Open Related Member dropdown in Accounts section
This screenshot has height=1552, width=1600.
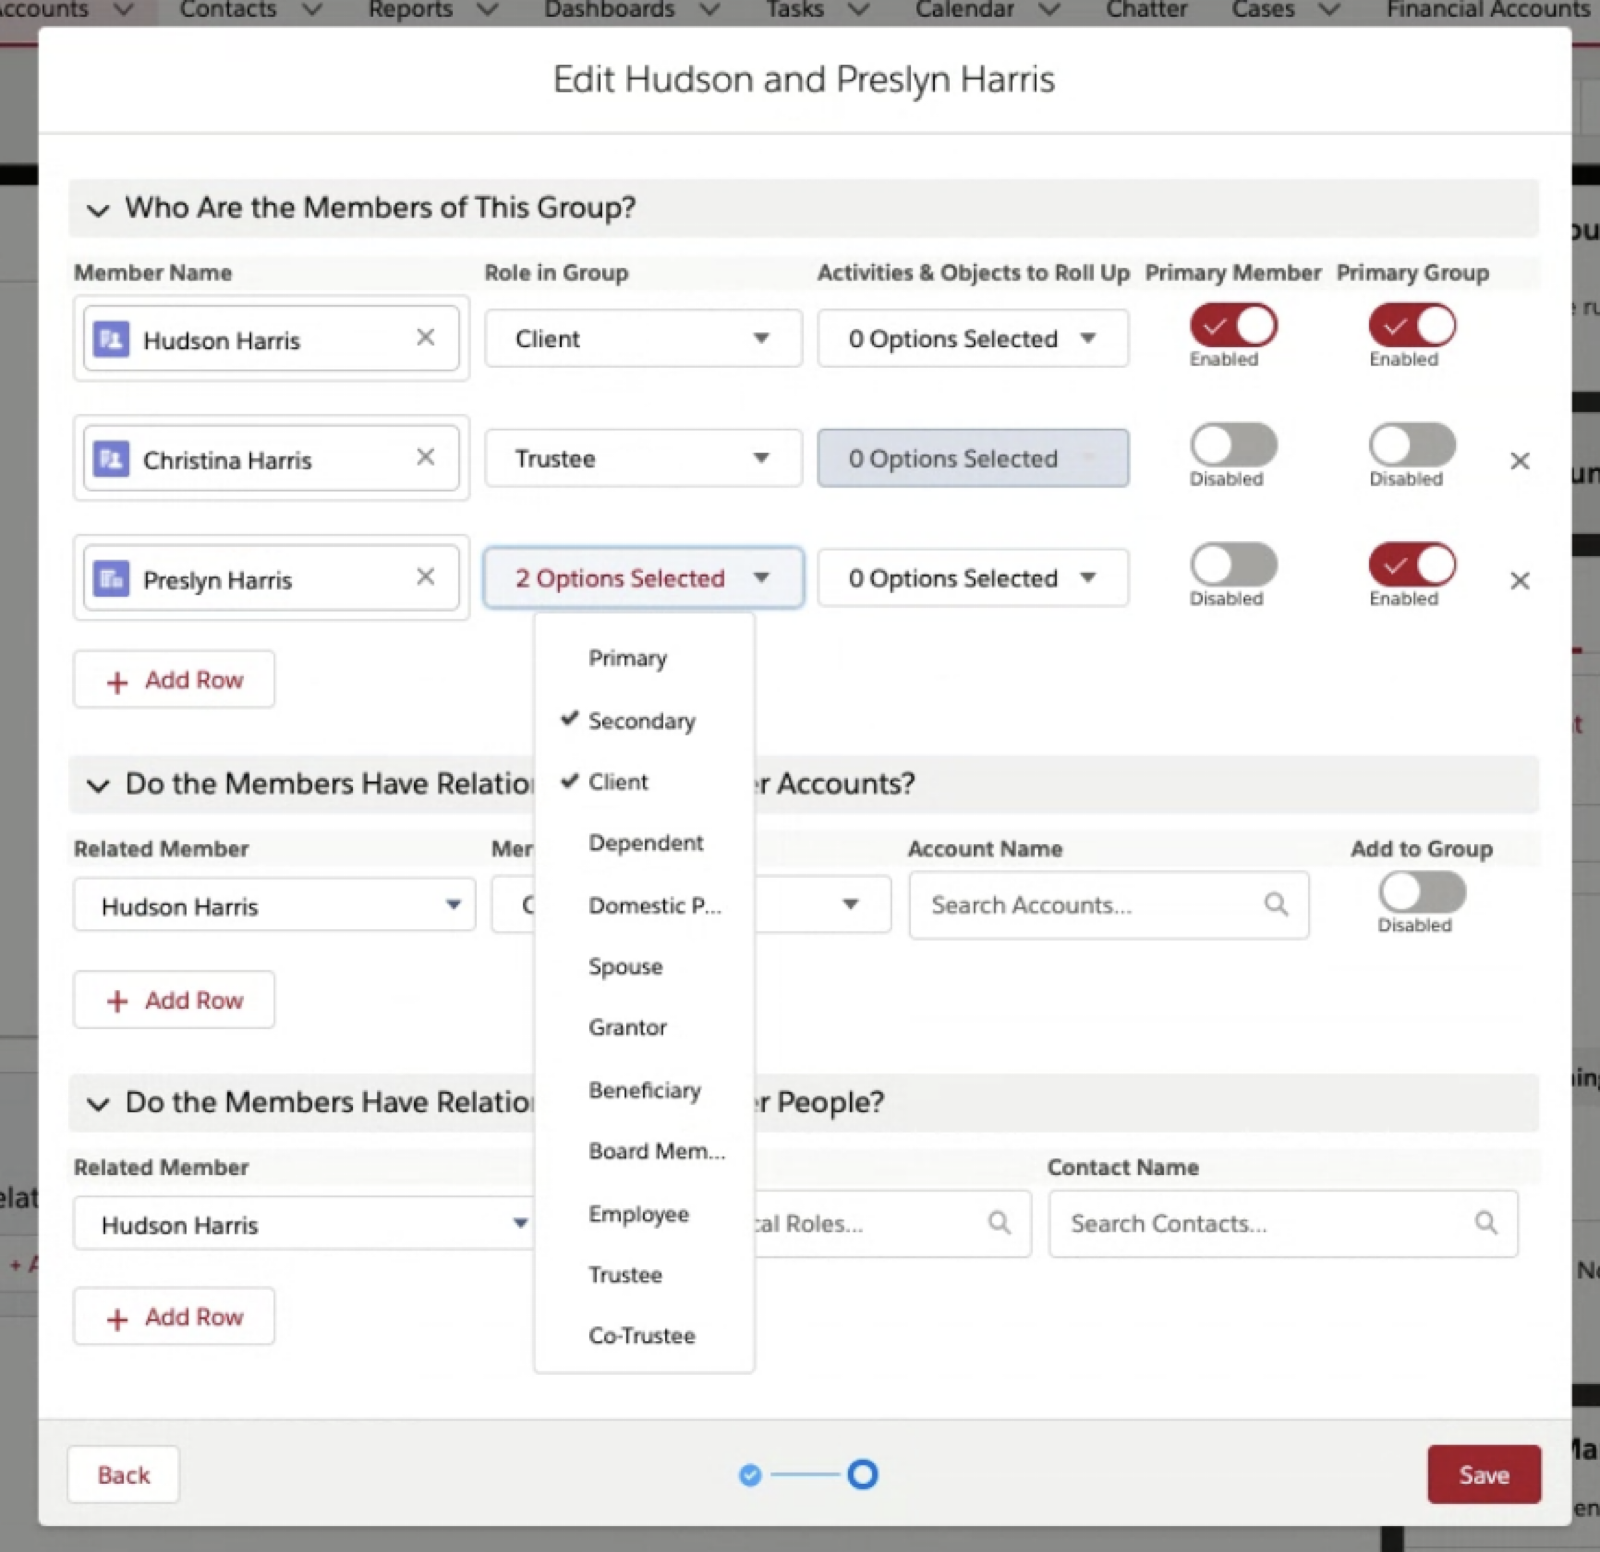(x=274, y=906)
